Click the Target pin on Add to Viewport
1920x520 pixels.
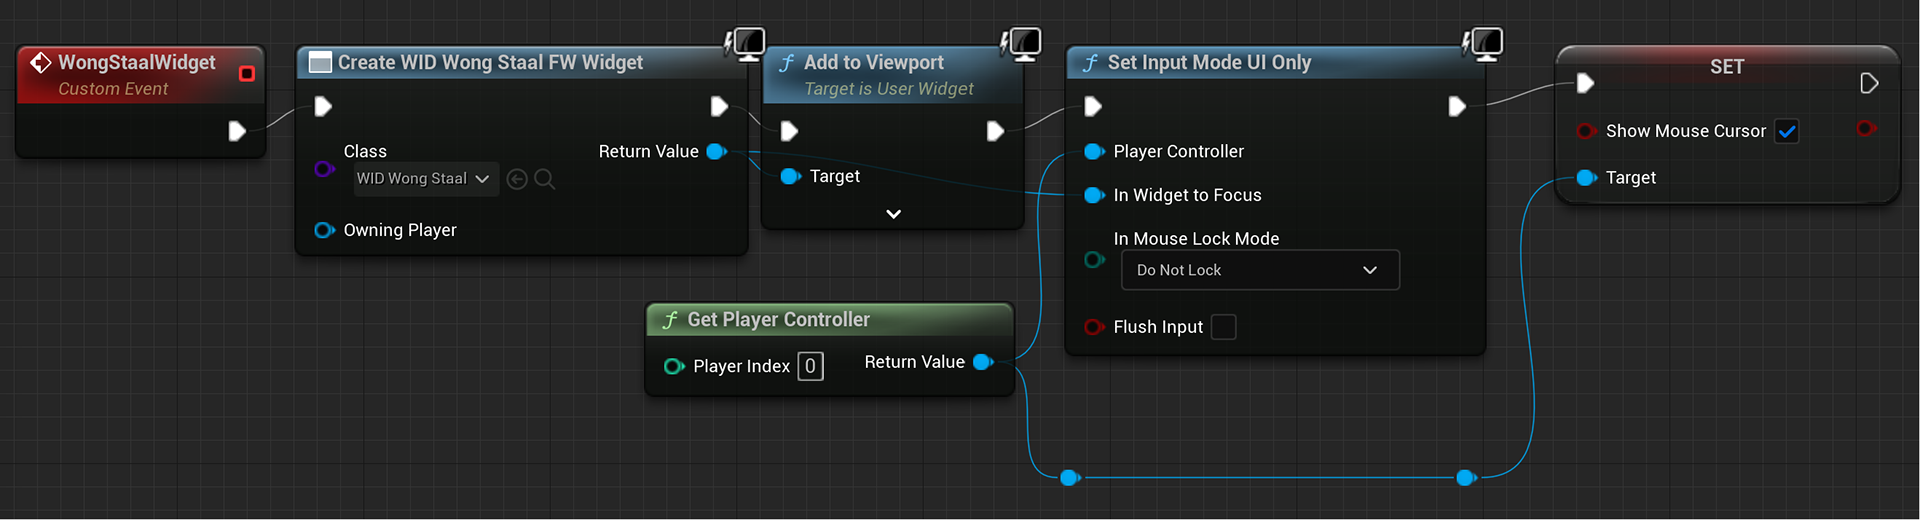tap(789, 176)
